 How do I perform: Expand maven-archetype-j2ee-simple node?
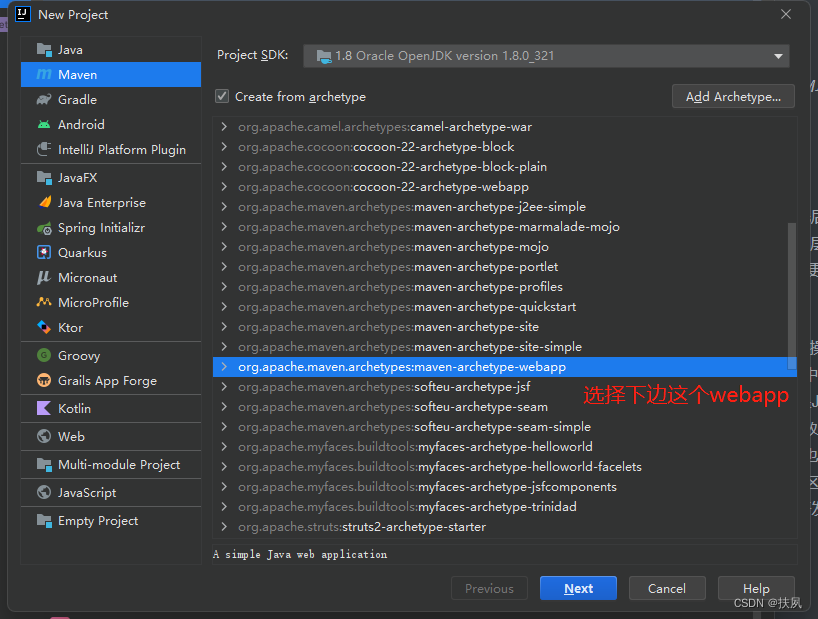(x=224, y=207)
